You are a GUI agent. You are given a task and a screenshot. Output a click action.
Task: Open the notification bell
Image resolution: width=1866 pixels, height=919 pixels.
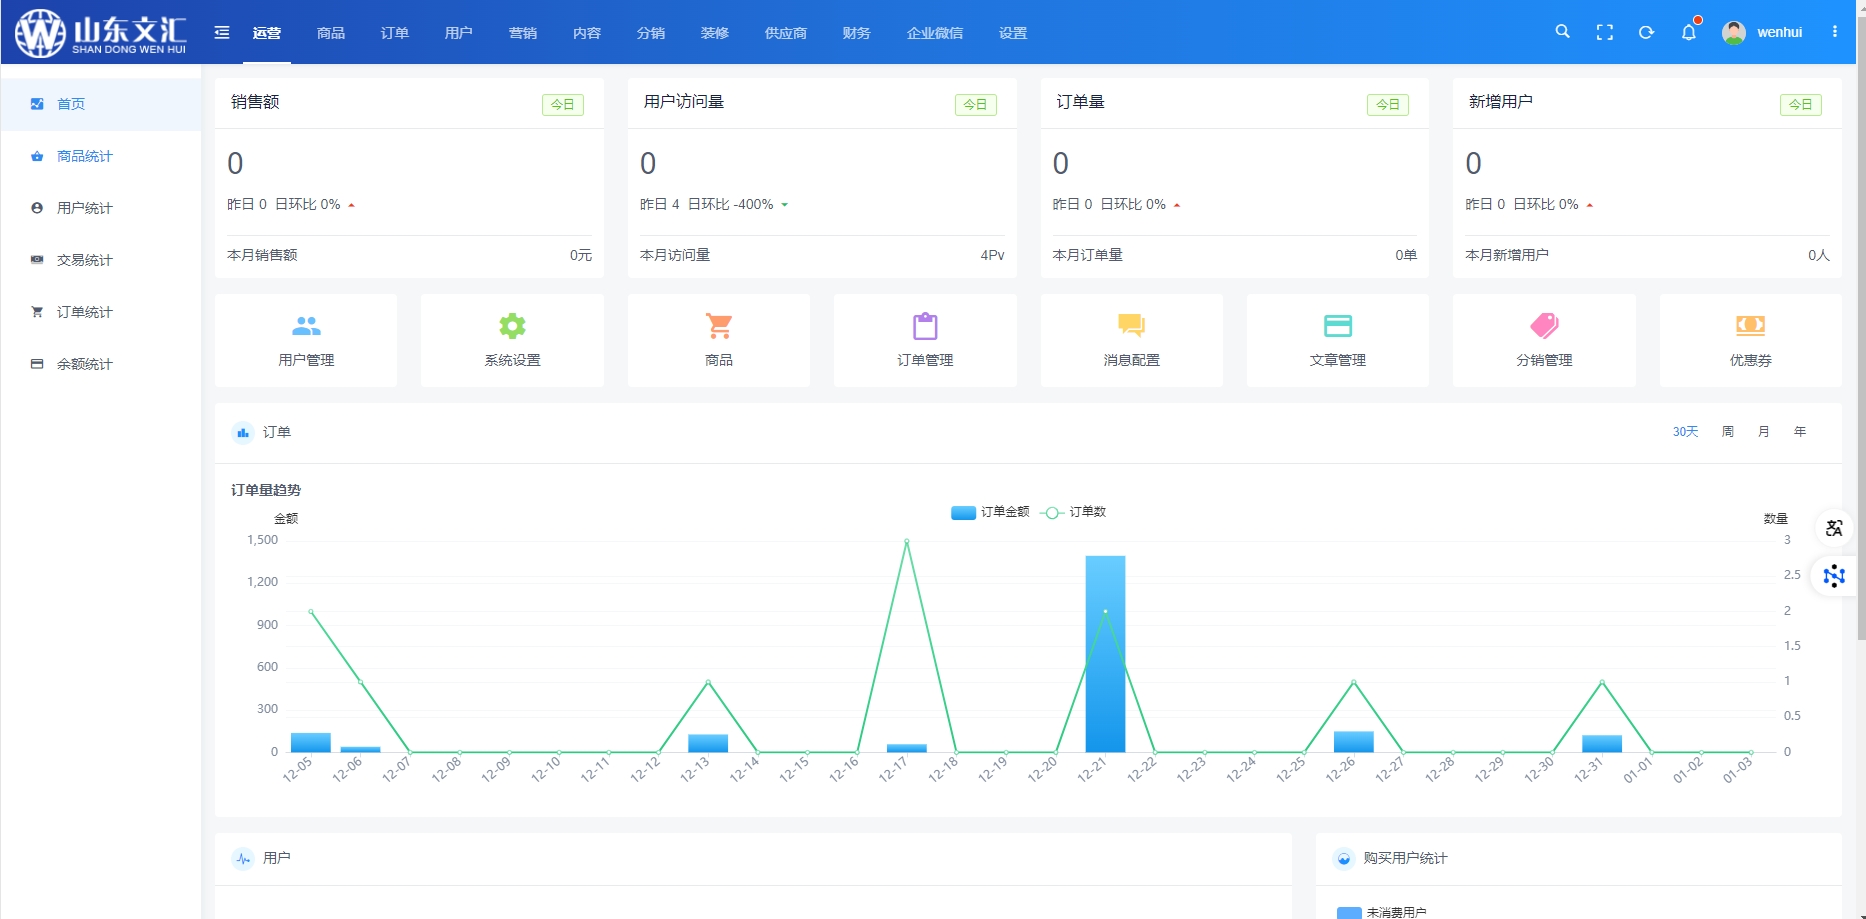click(1689, 32)
